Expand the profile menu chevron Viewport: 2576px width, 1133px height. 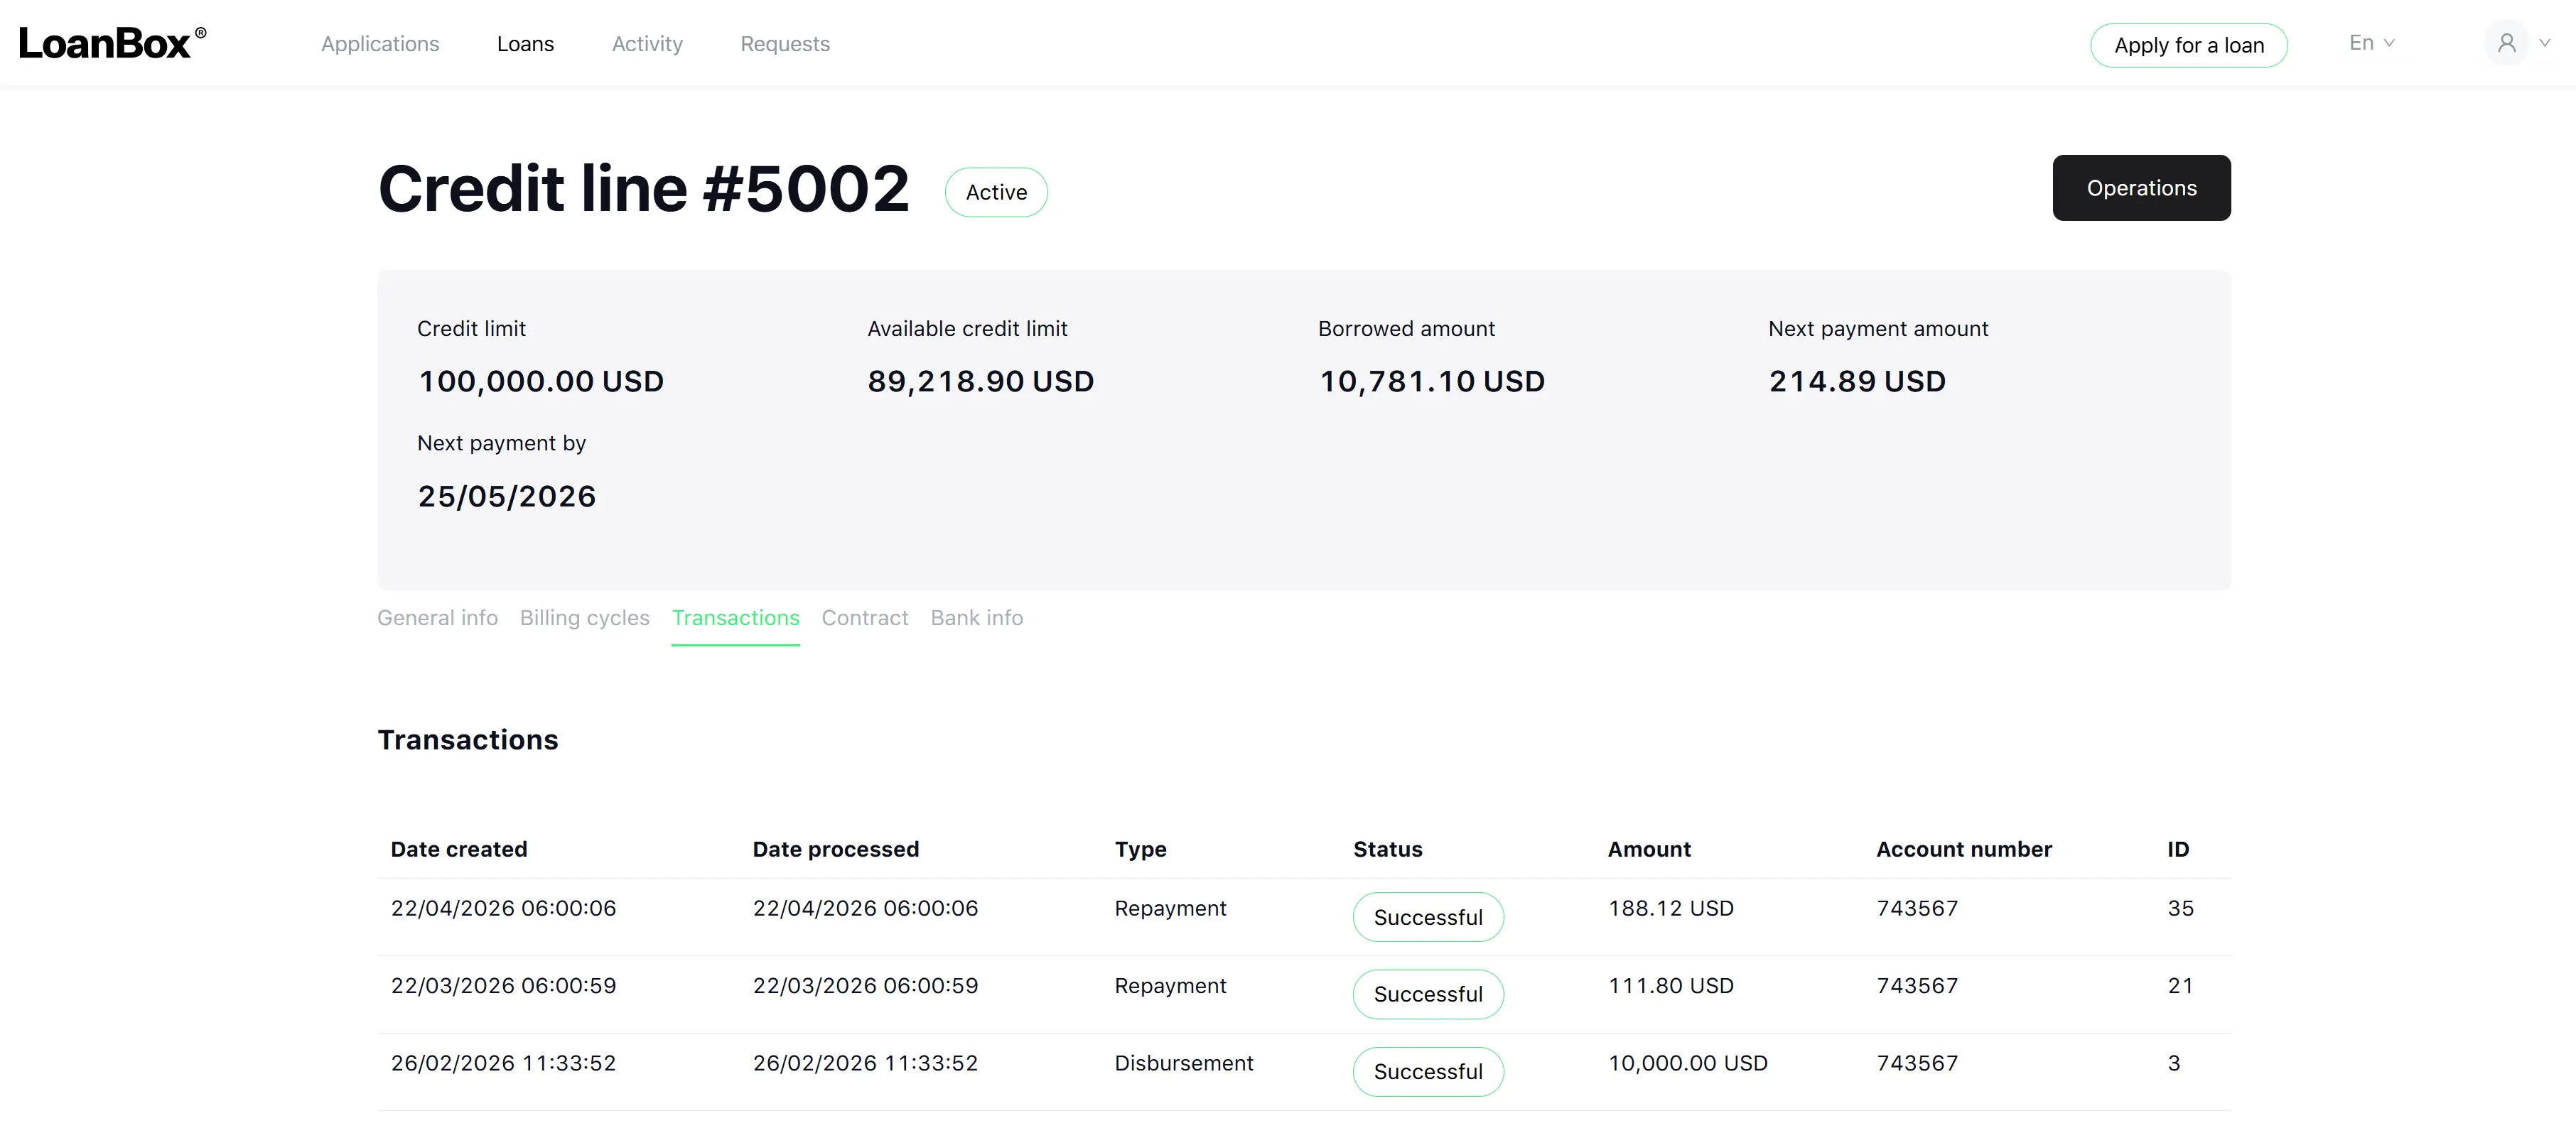pyautogui.click(x=2545, y=43)
